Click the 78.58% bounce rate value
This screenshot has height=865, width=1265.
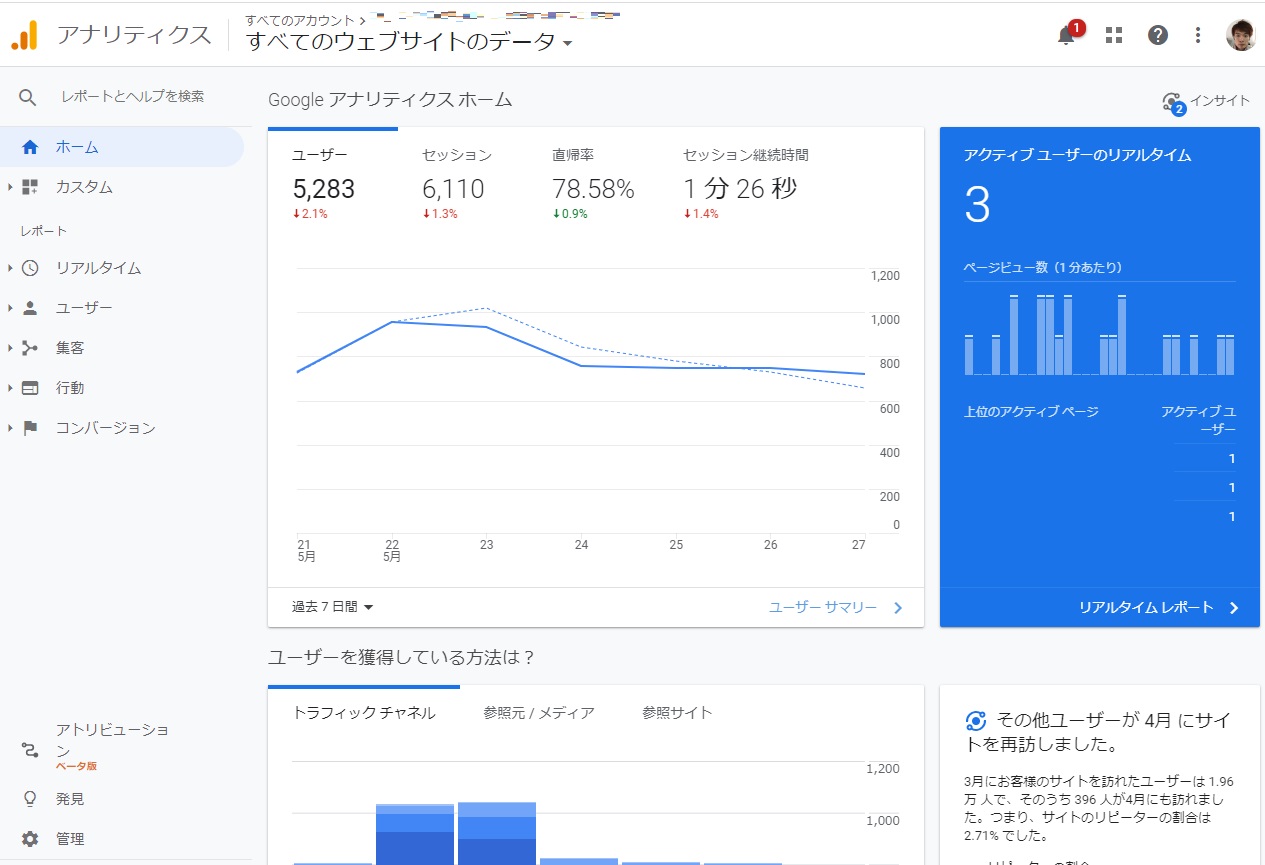pyautogui.click(x=593, y=189)
